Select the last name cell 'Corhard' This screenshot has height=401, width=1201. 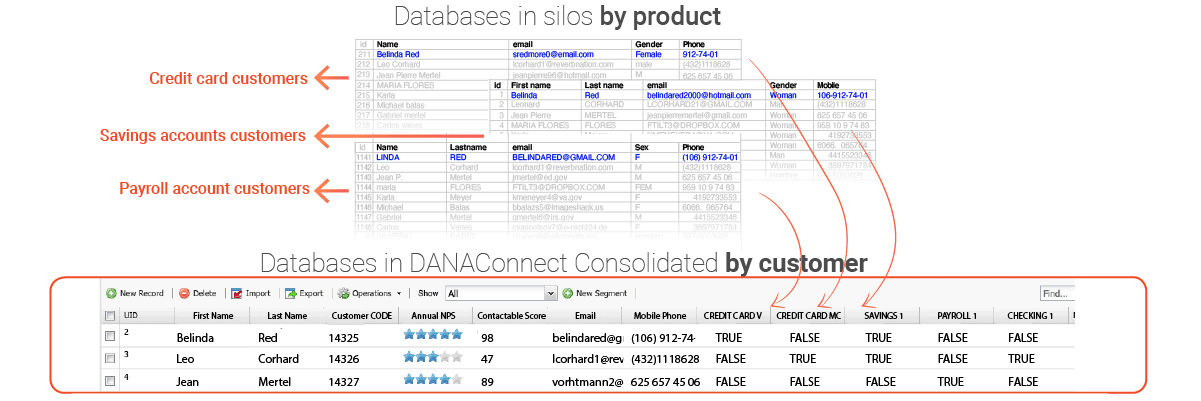[278, 360]
